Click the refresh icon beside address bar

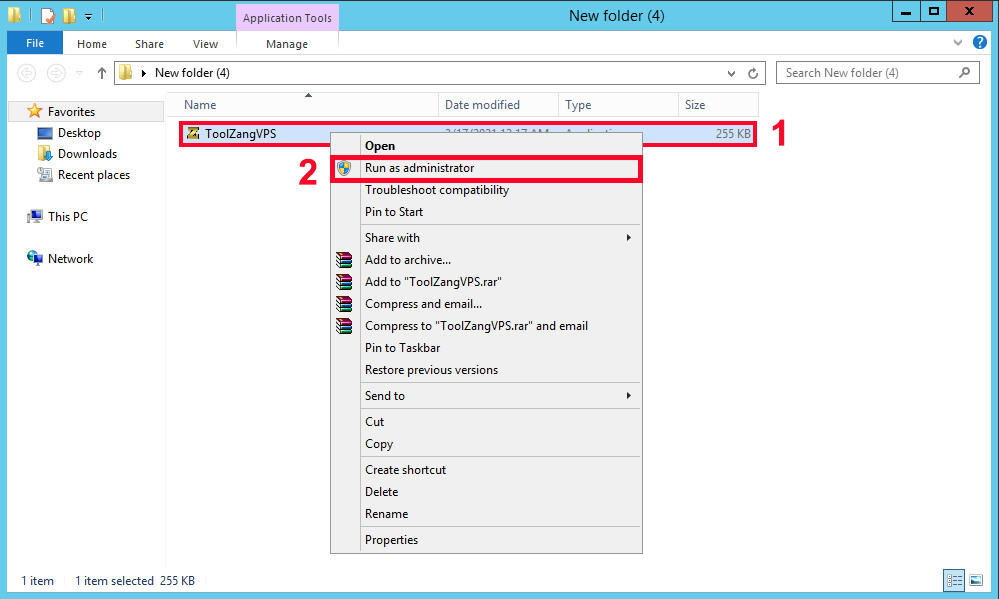tap(756, 73)
